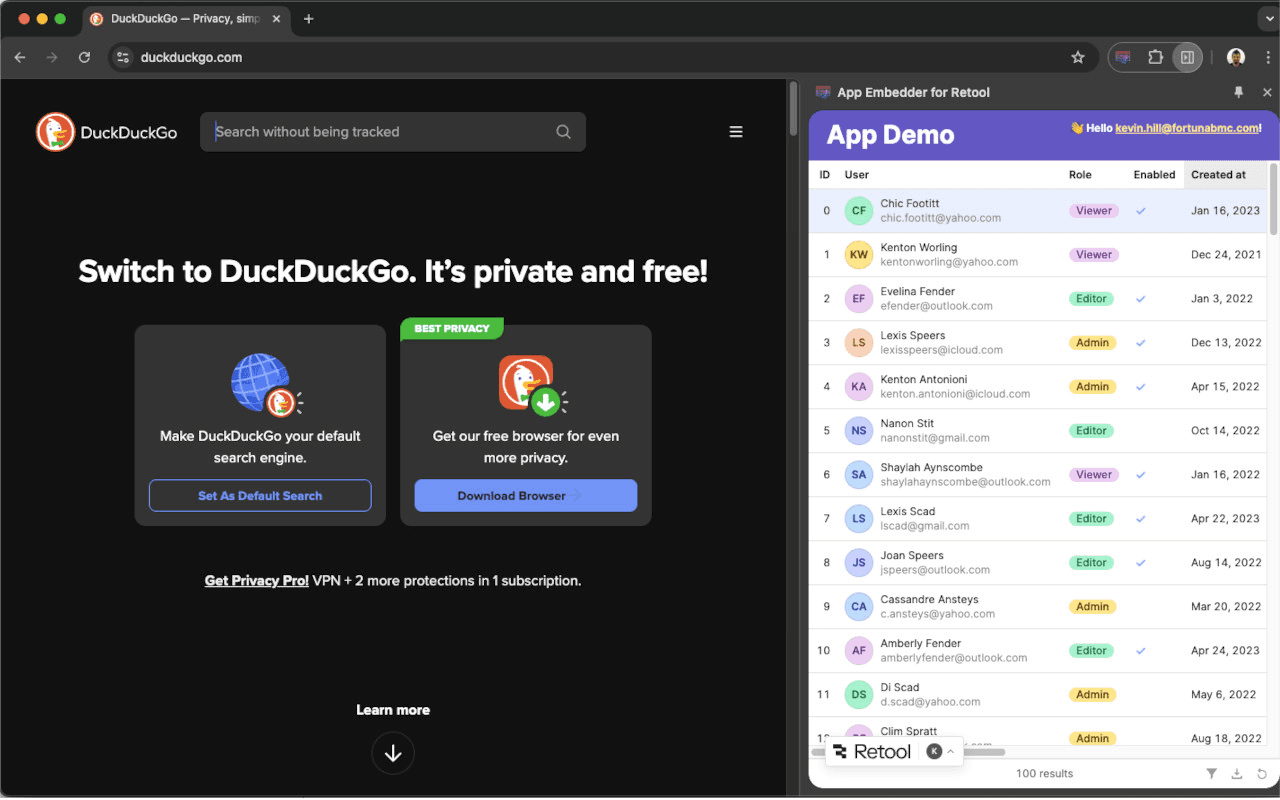Sort table by Created at column header
The image size is (1280, 800).
click(1218, 175)
